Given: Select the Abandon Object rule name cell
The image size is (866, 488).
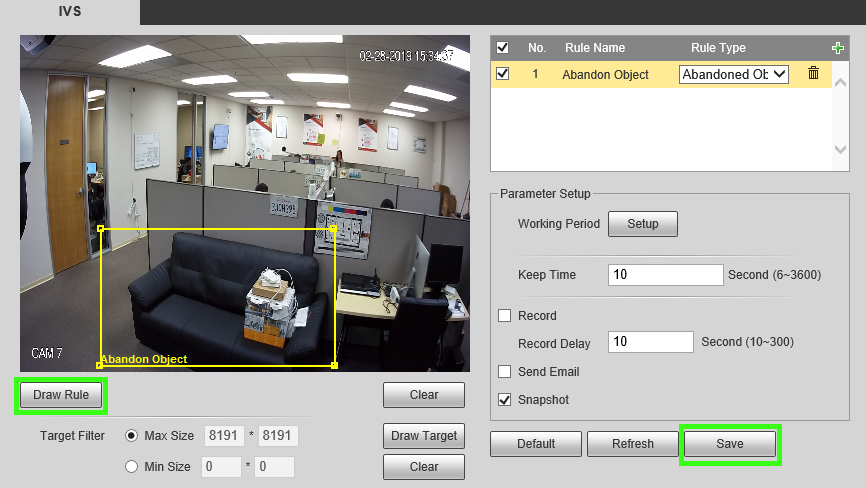Looking at the screenshot, I should (x=605, y=75).
